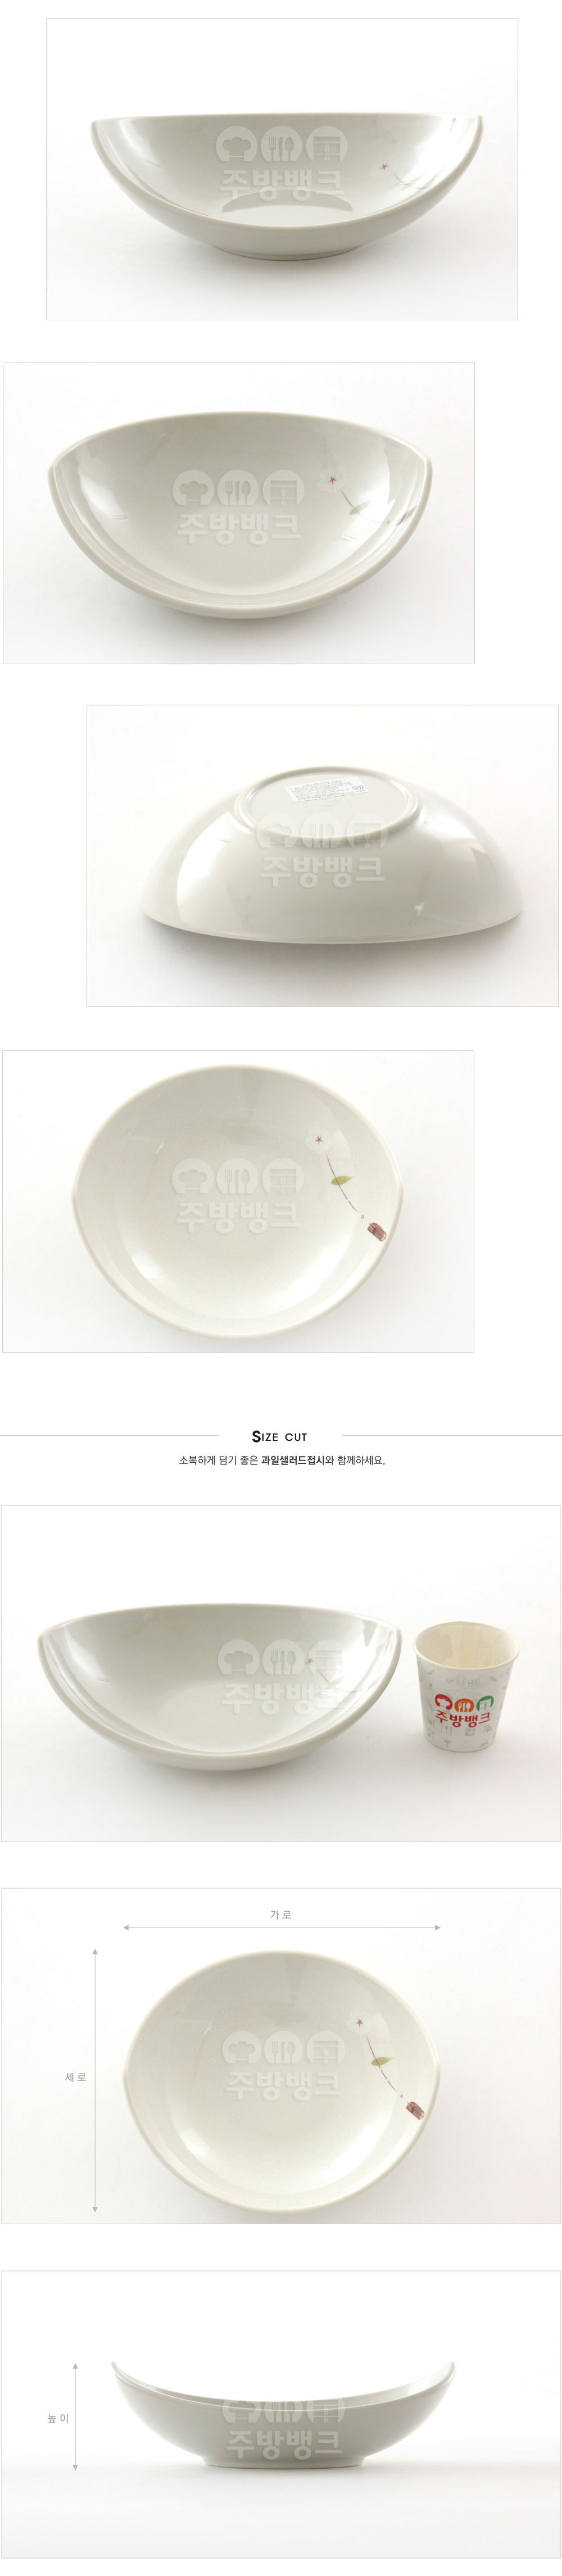This screenshot has width=562, height=2576.
Task: Click the 과일샐러드접시 bold text
Action: [293, 1460]
